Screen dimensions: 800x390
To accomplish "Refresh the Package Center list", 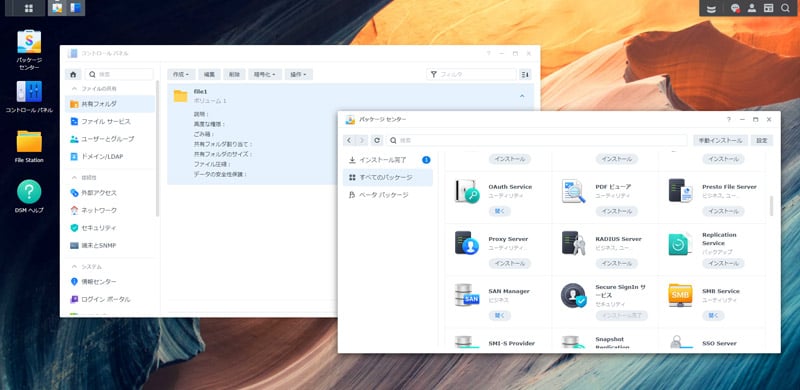I will click(x=377, y=140).
